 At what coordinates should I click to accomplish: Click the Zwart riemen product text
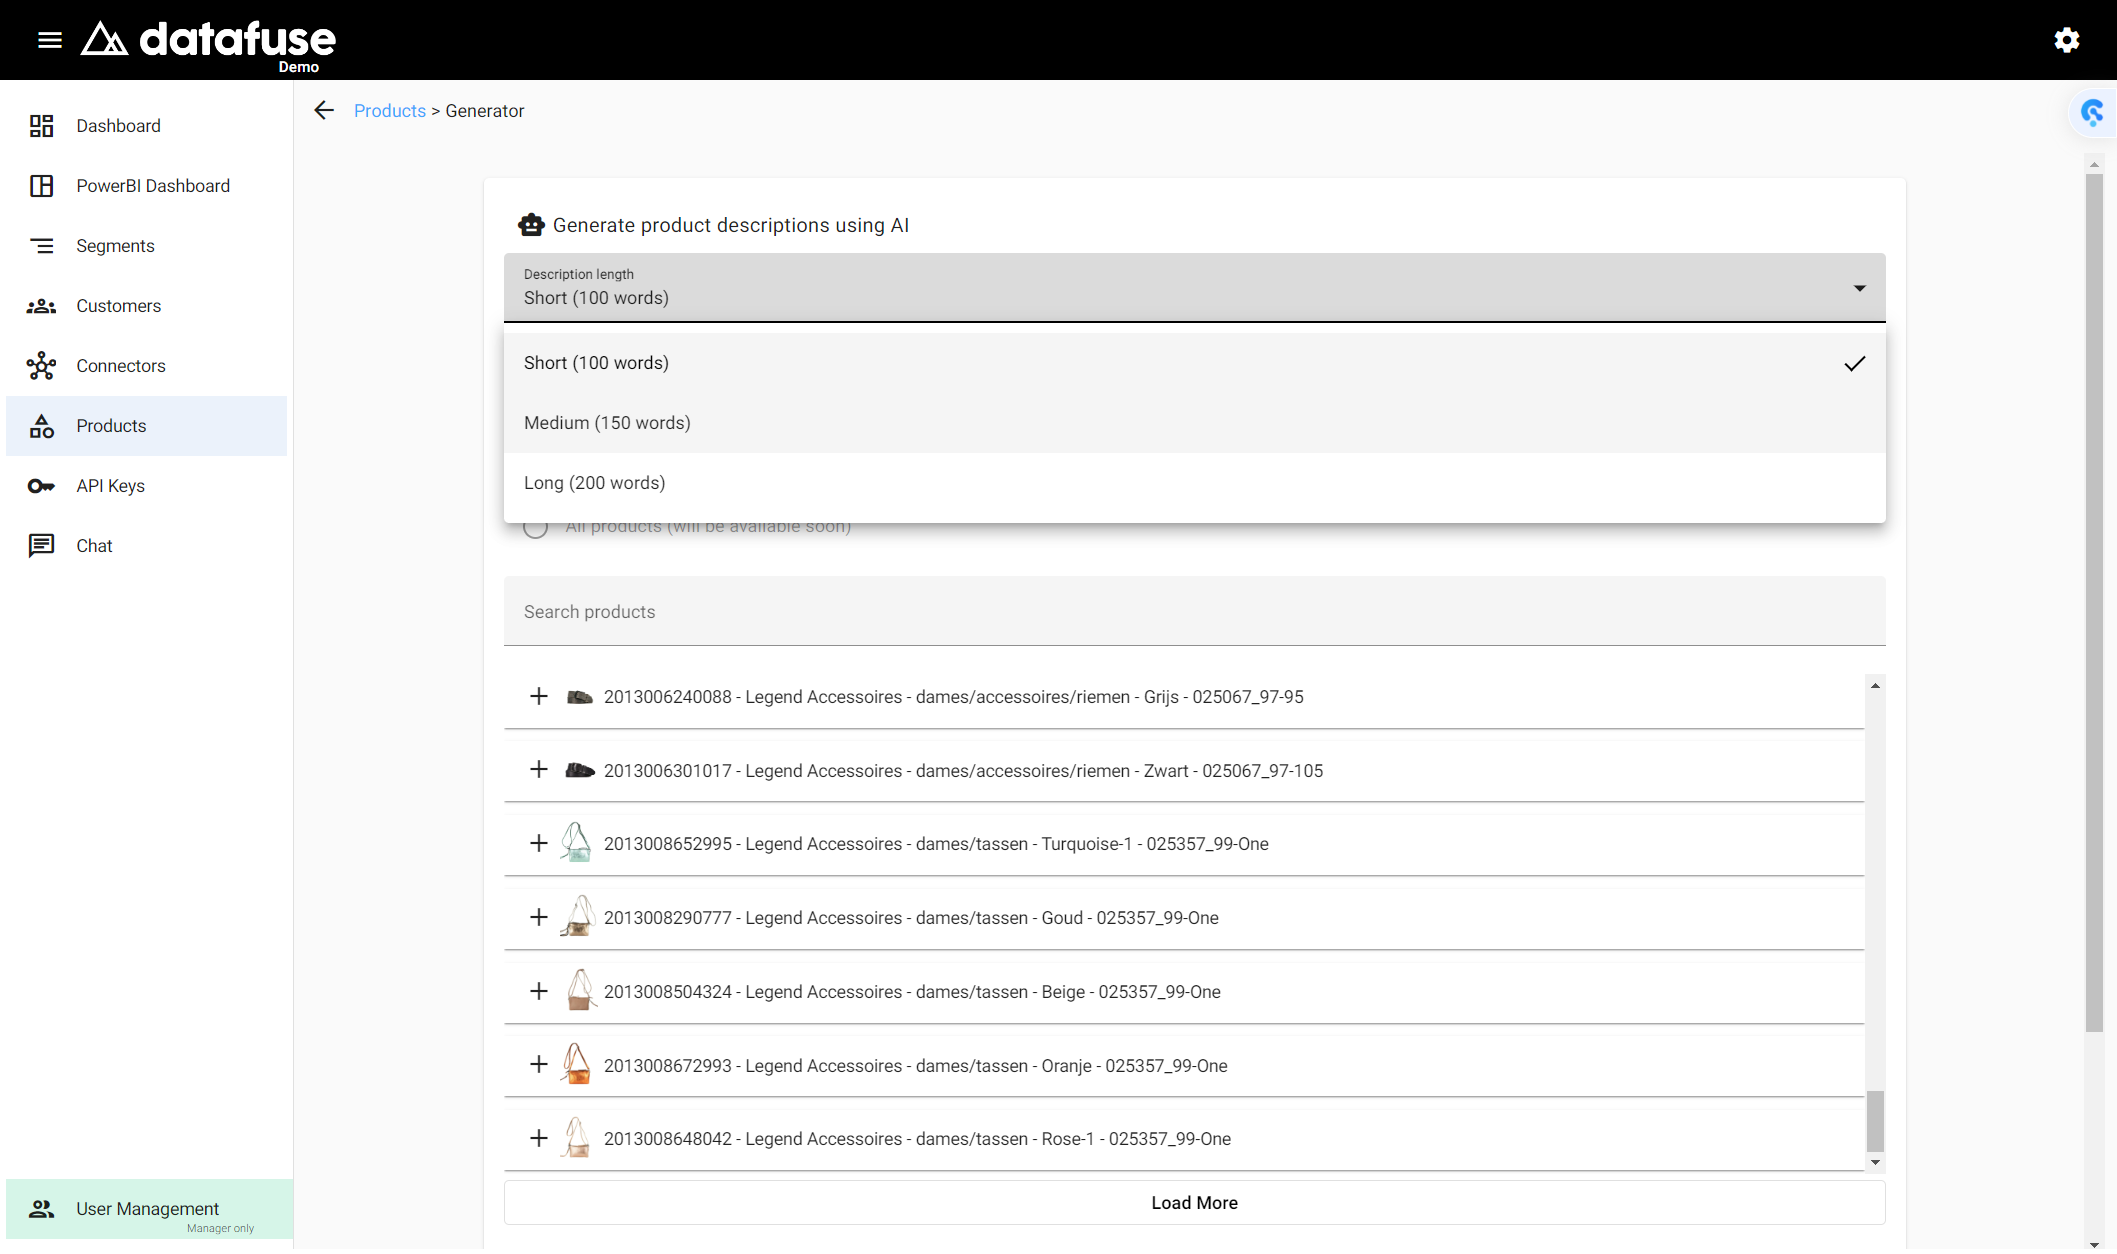coord(963,771)
